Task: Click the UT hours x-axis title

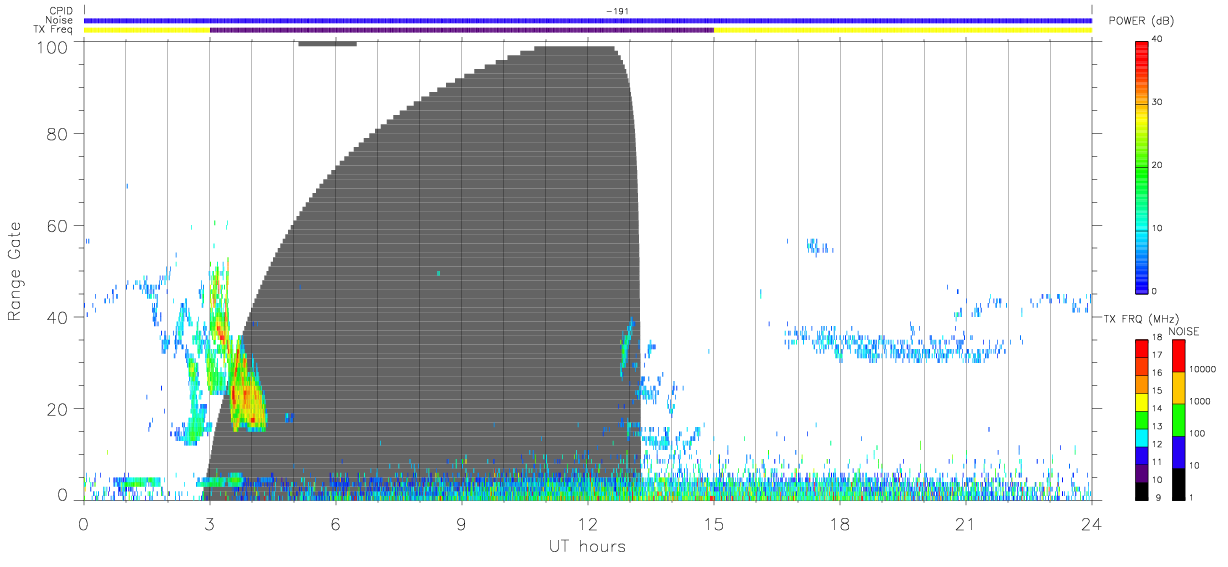Action: tap(586, 547)
